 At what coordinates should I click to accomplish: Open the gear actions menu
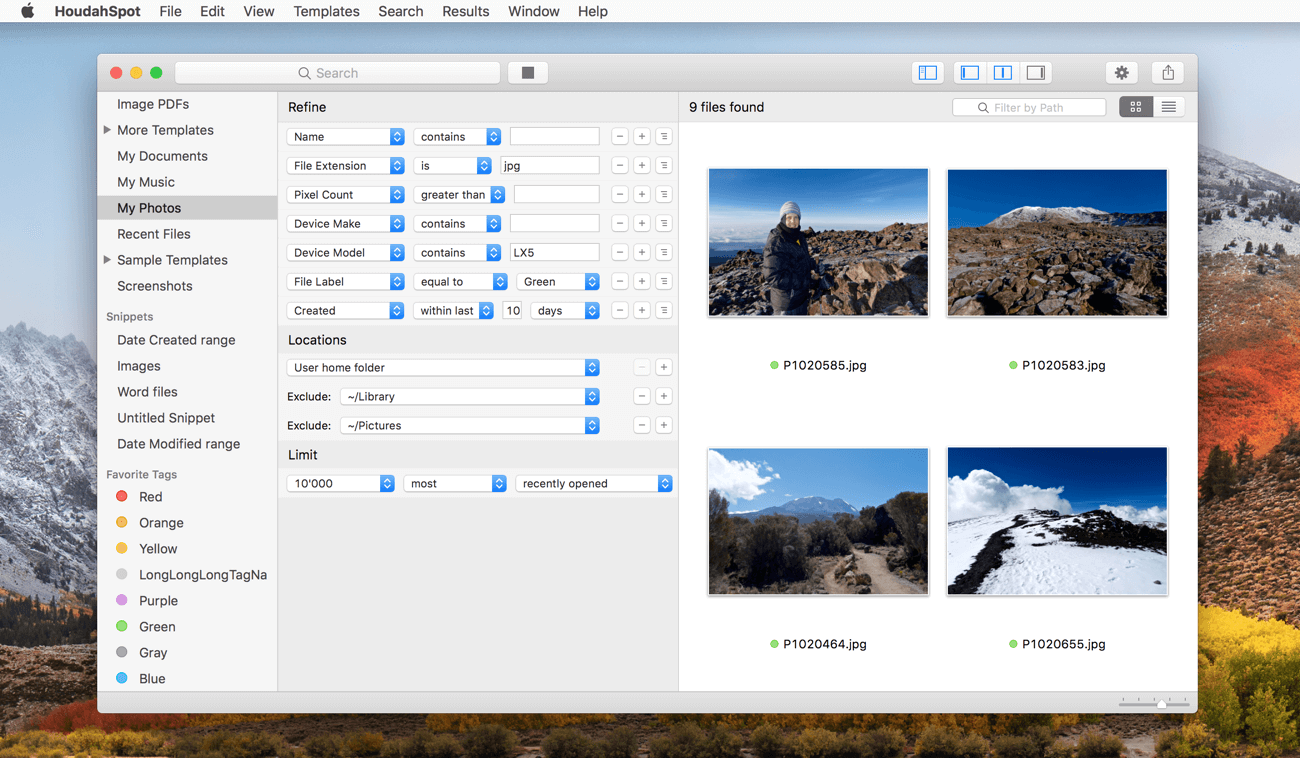[1121, 73]
